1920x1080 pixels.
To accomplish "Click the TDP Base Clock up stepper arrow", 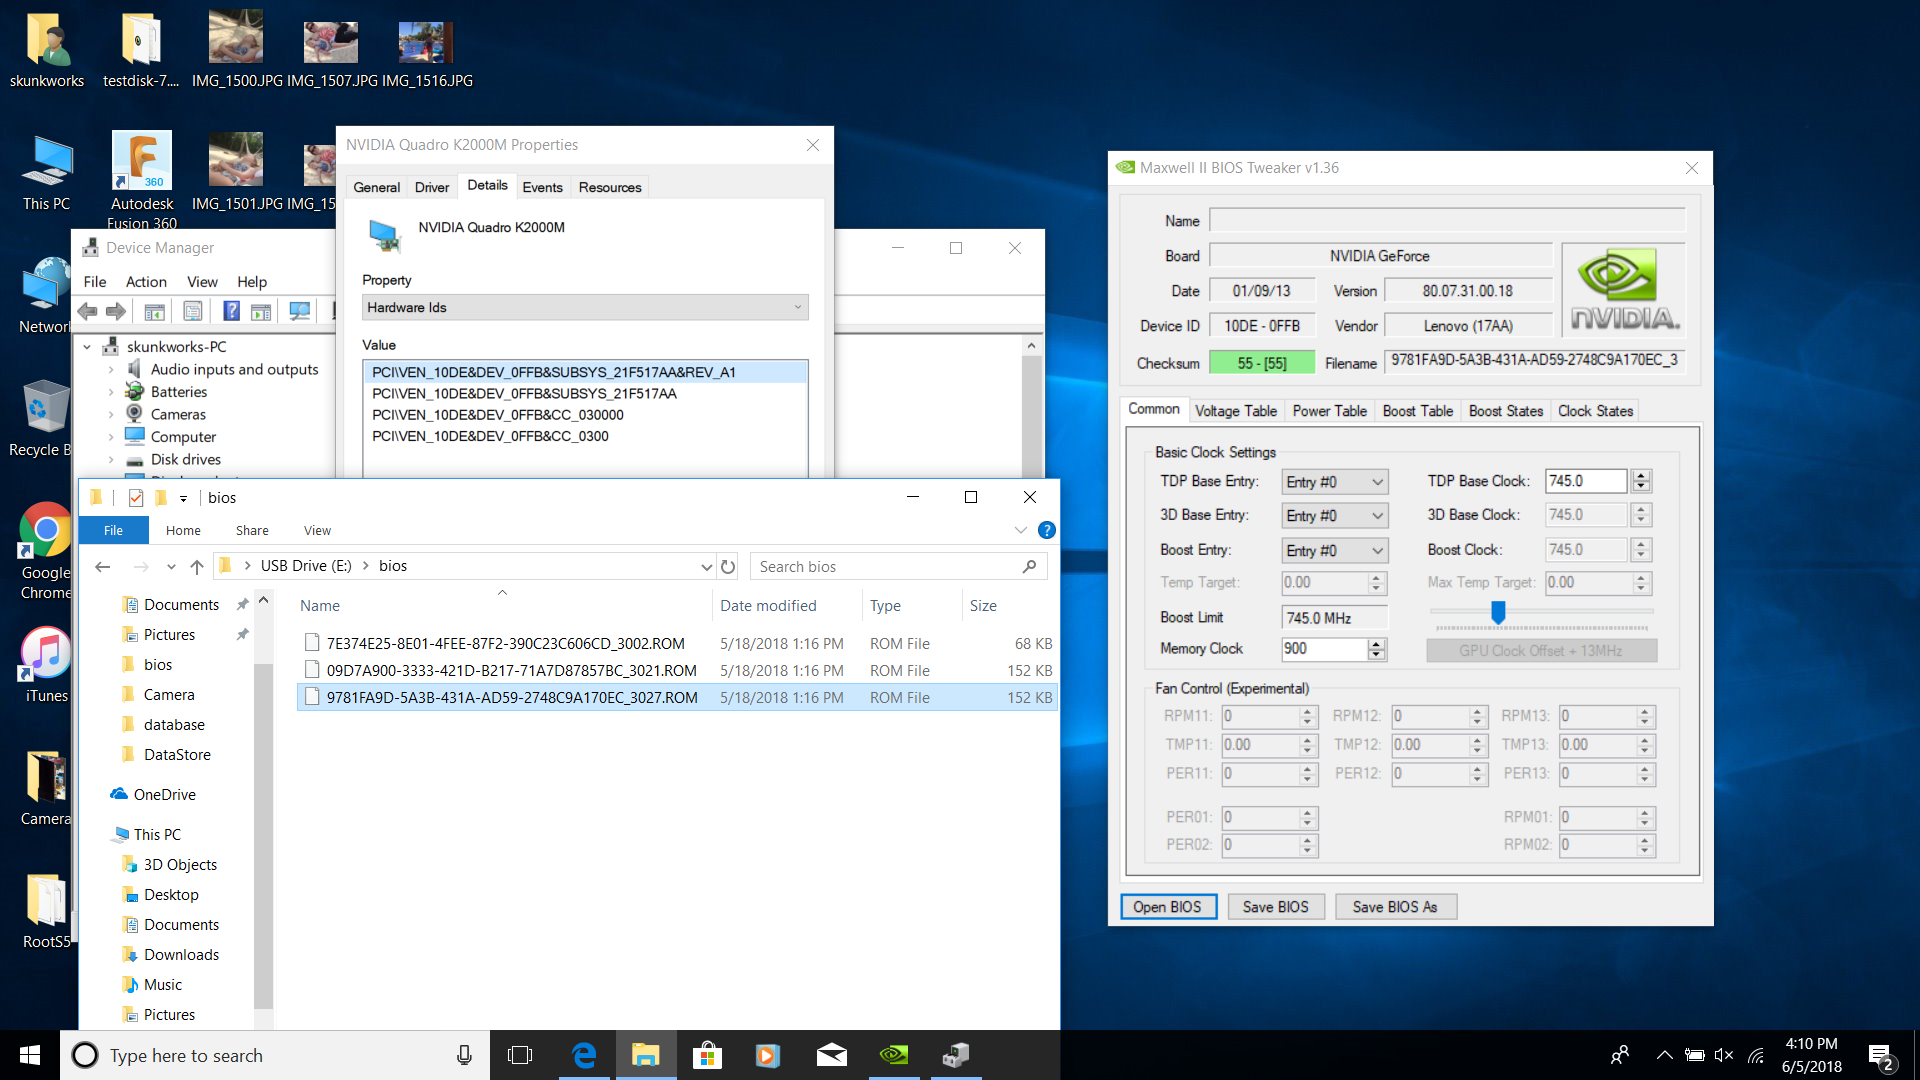I will [x=1641, y=475].
